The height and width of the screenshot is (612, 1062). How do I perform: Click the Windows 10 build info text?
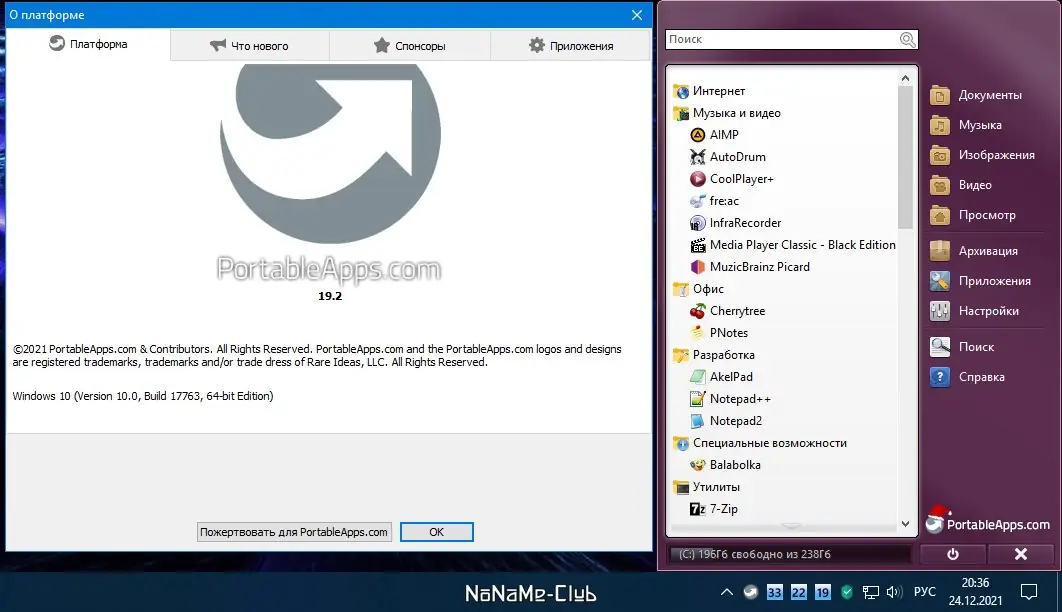(143, 396)
